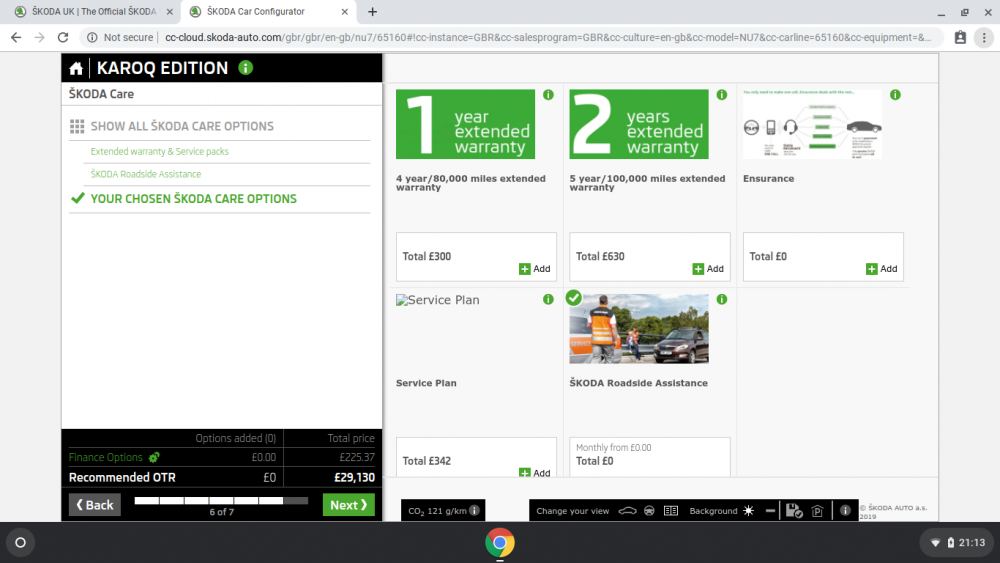Open the Chrome menu
This screenshot has width=1000, height=563.
coord(984,38)
